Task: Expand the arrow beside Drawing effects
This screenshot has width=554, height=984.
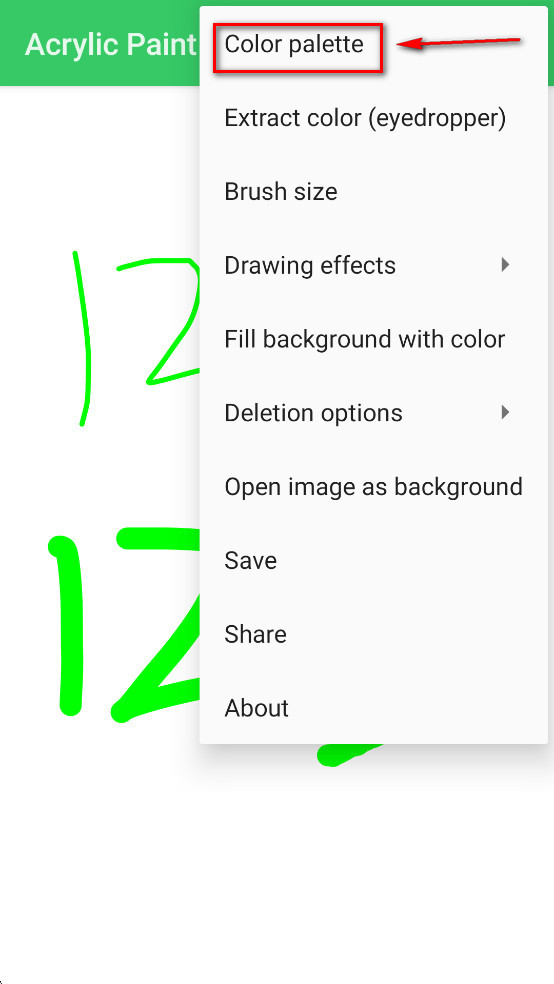Action: click(505, 265)
